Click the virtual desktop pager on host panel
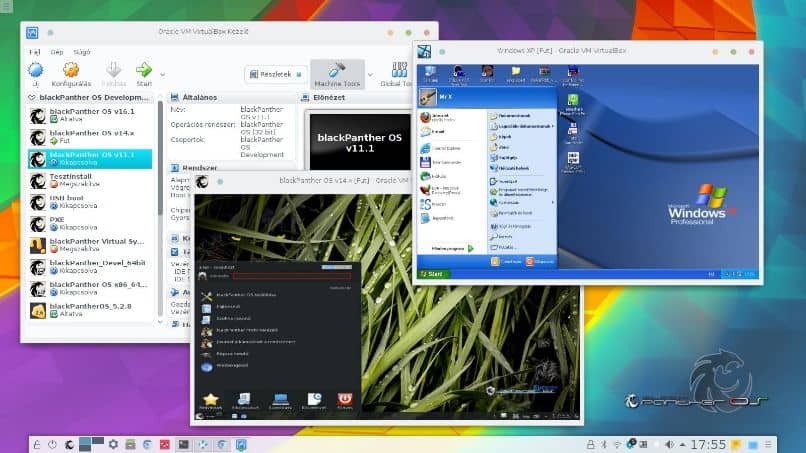The image size is (806, 453). (x=91, y=444)
